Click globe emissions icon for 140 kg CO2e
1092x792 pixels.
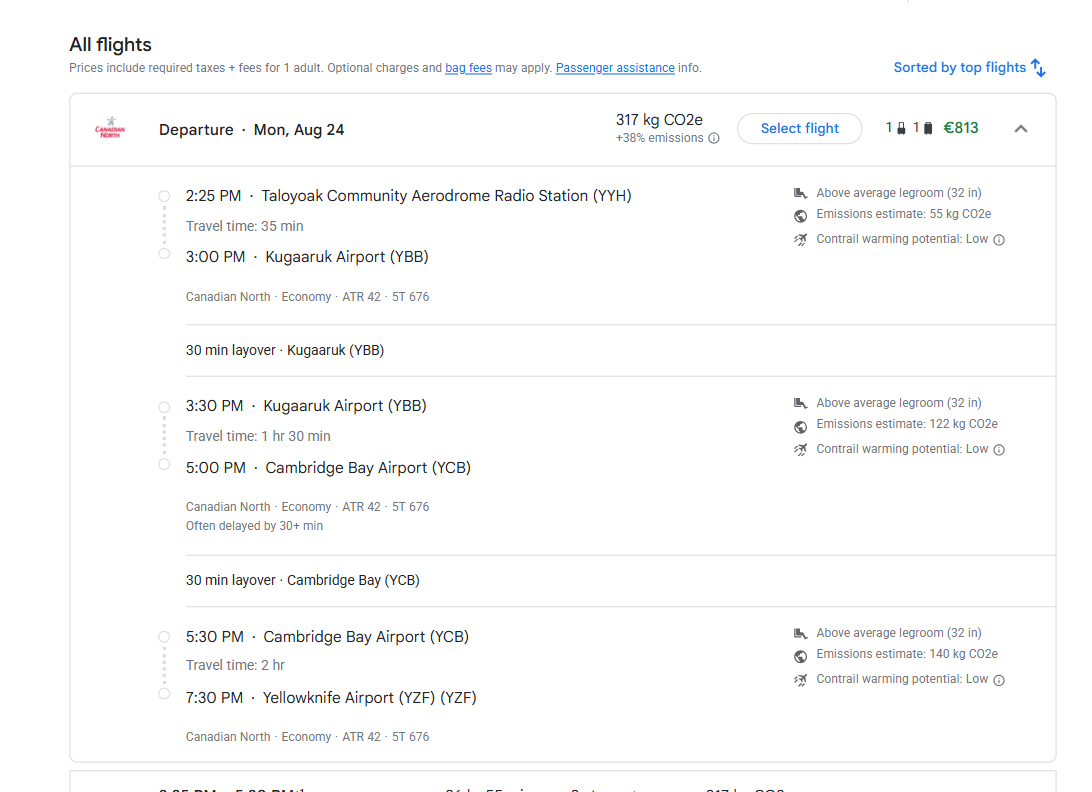[x=800, y=656]
